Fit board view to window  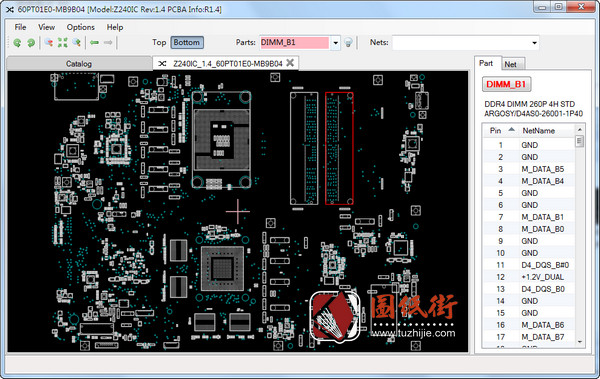pyautogui.click(x=62, y=42)
